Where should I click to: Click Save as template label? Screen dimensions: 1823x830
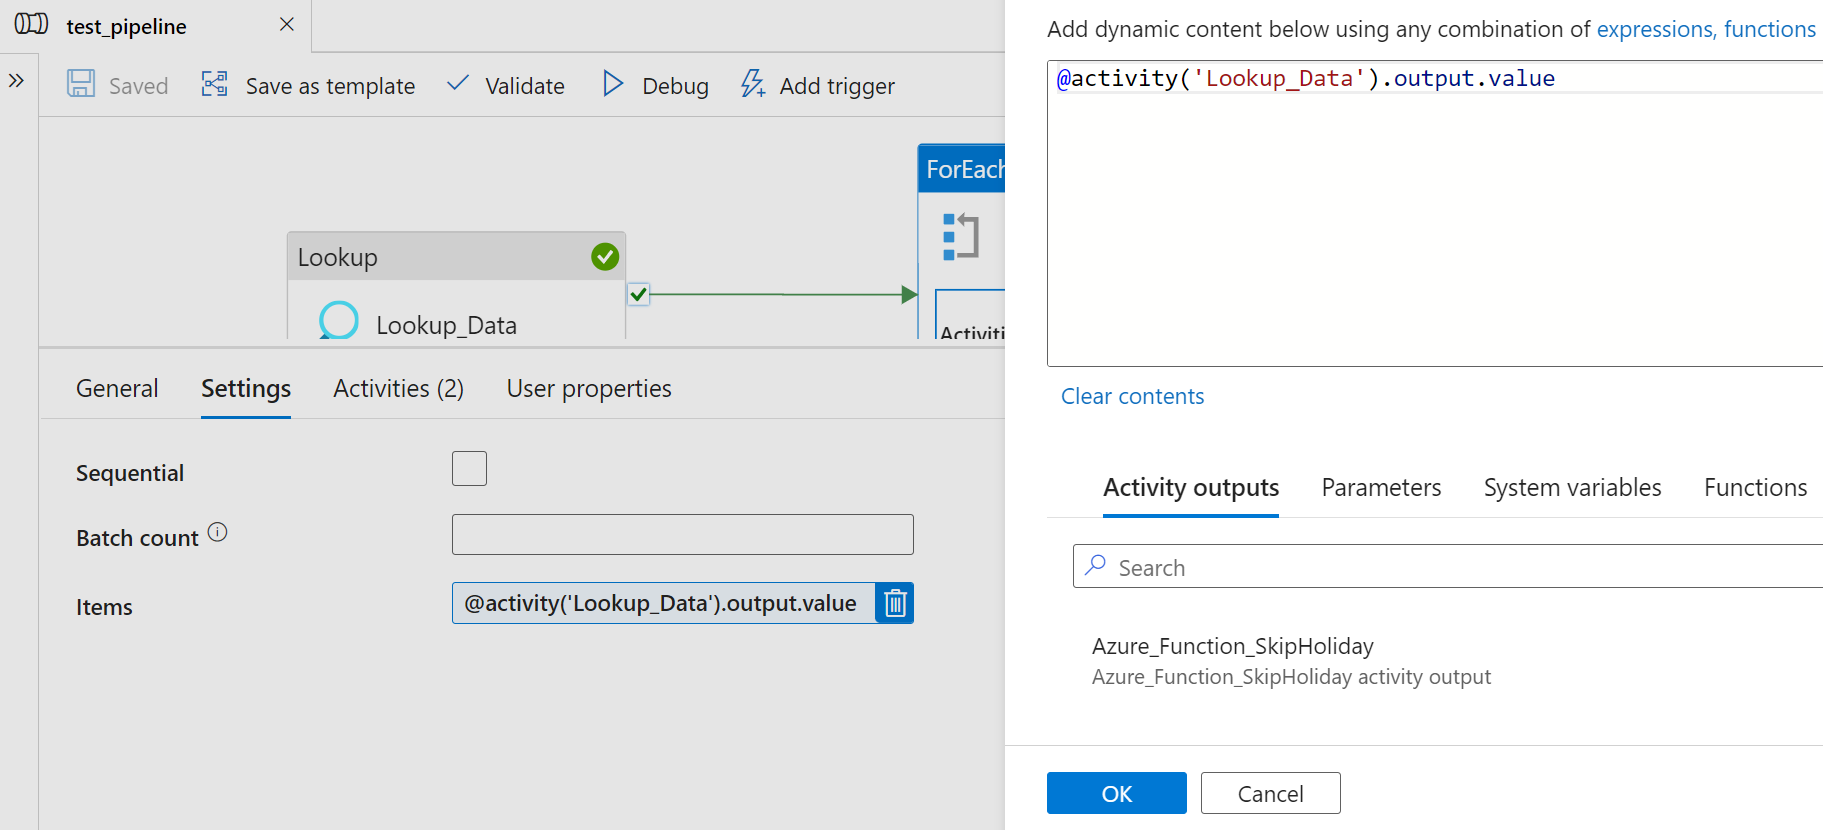[x=330, y=86]
